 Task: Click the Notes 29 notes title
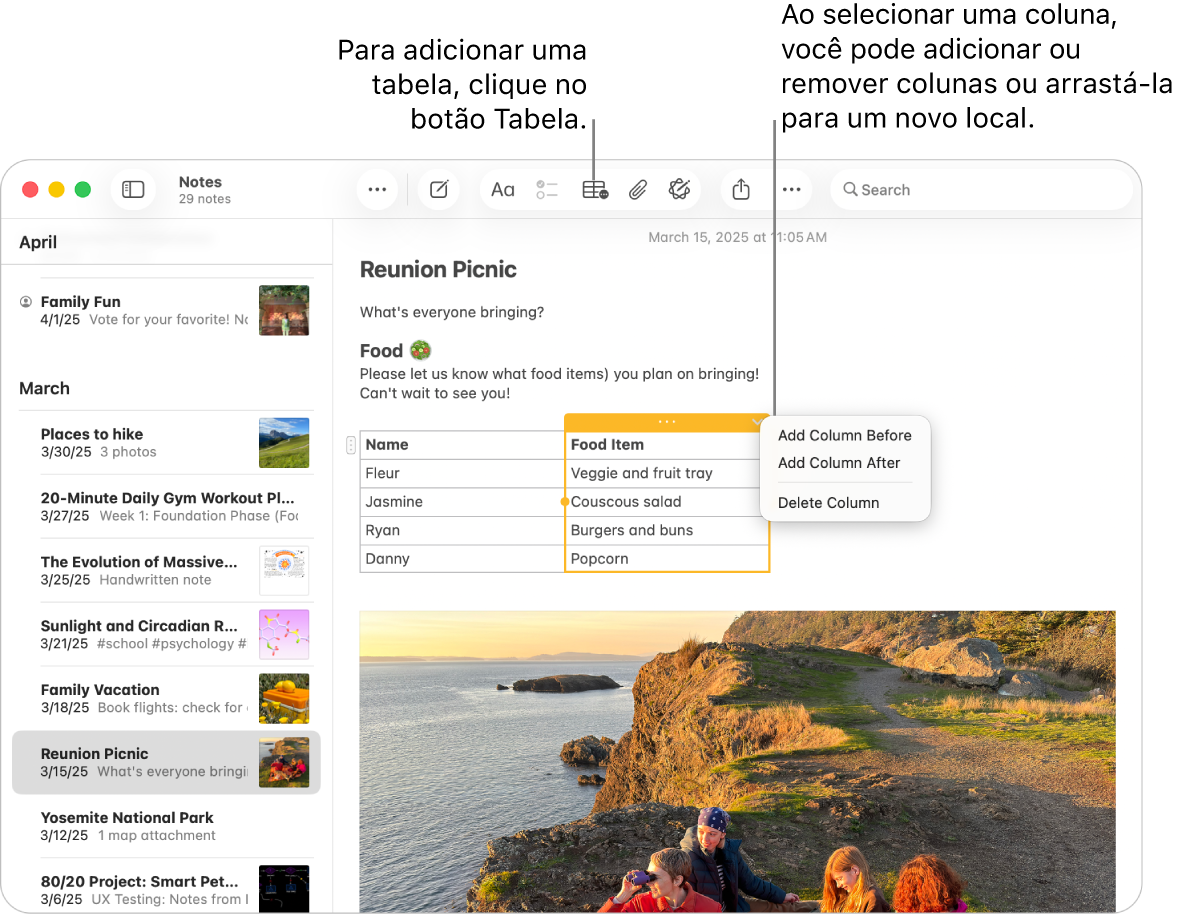tap(204, 190)
